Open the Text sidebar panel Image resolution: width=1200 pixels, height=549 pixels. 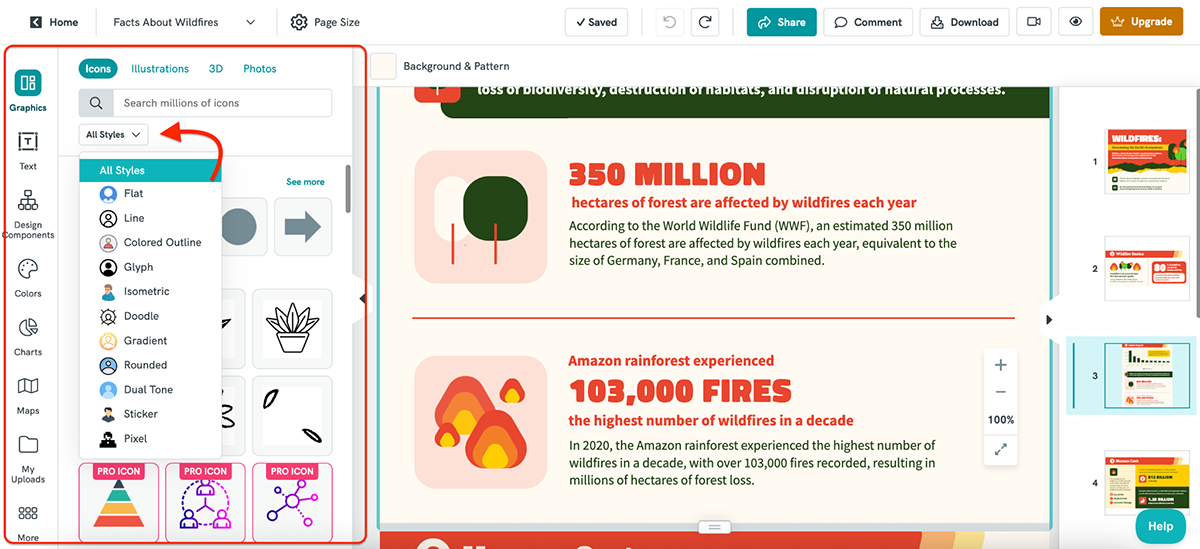[x=28, y=150]
